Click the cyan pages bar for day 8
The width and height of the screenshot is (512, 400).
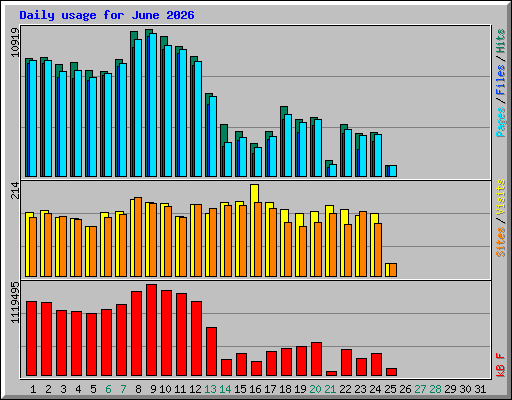tap(138, 108)
